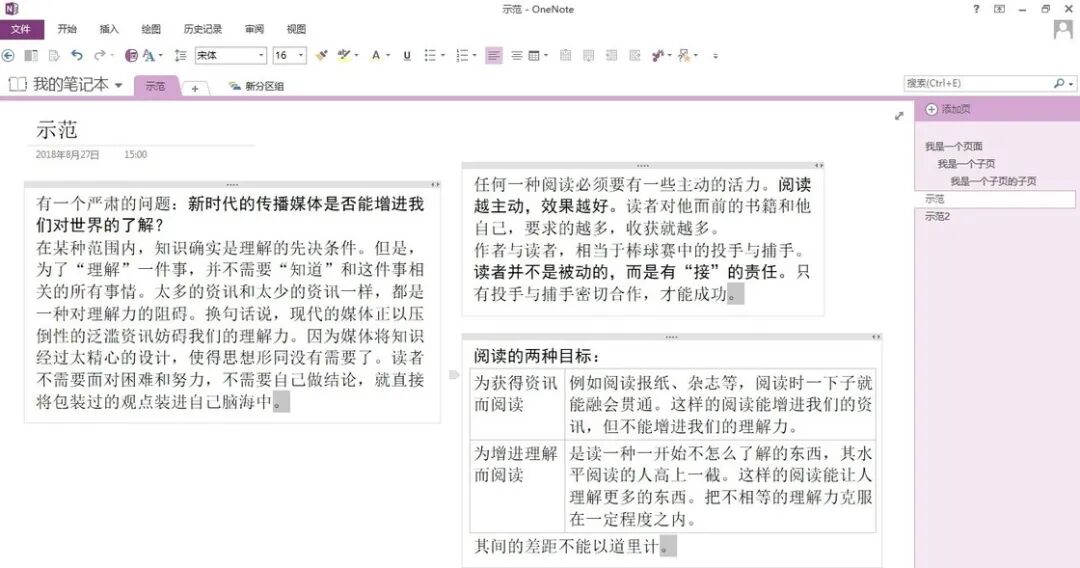
Task: Expand page to full view arrow icon
Action: 899,116
